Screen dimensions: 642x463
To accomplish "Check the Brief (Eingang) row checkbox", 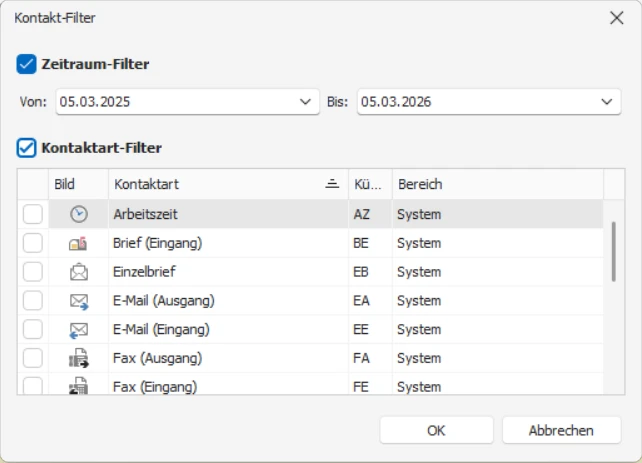I will coord(33,243).
